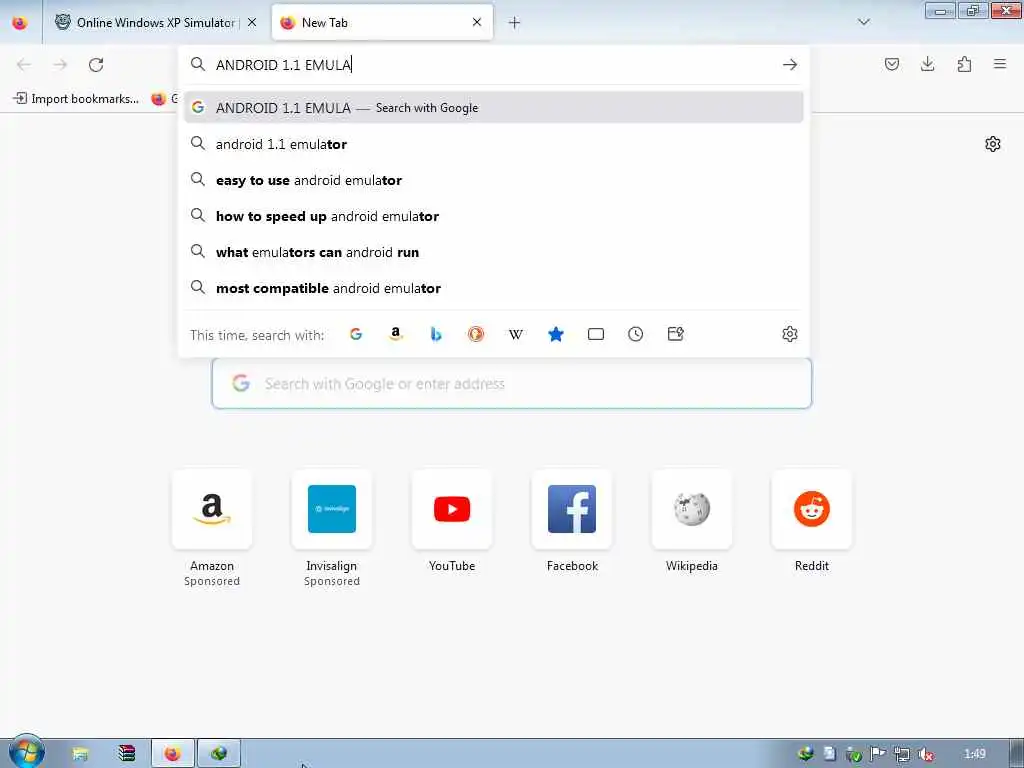Viewport: 1024px width, 768px height.
Task: Choose suggestion 'how to speed up android emulator'
Action: (493, 216)
